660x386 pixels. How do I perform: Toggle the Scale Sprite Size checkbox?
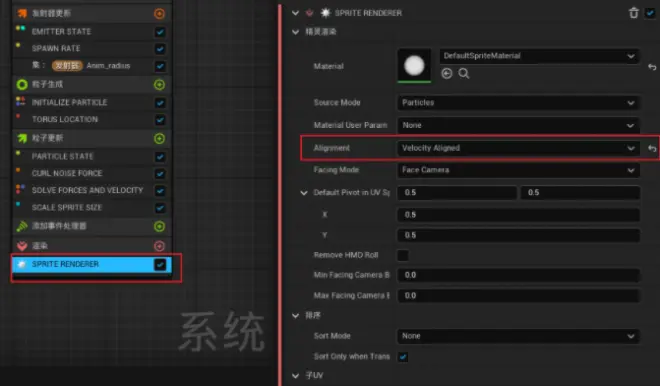[x=160, y=208]
